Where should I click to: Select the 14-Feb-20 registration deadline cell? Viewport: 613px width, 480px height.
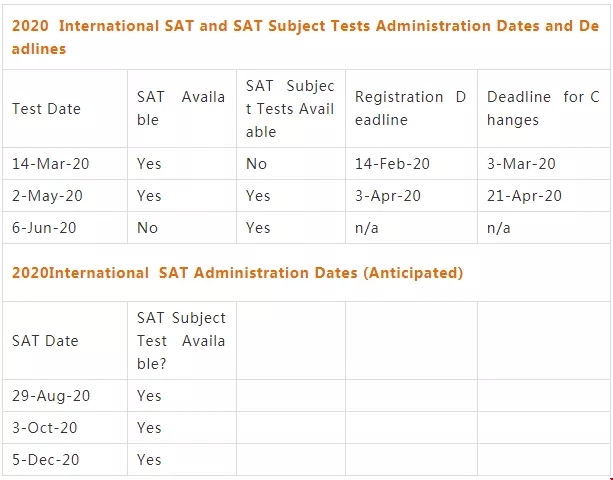[x=392, y=164]
